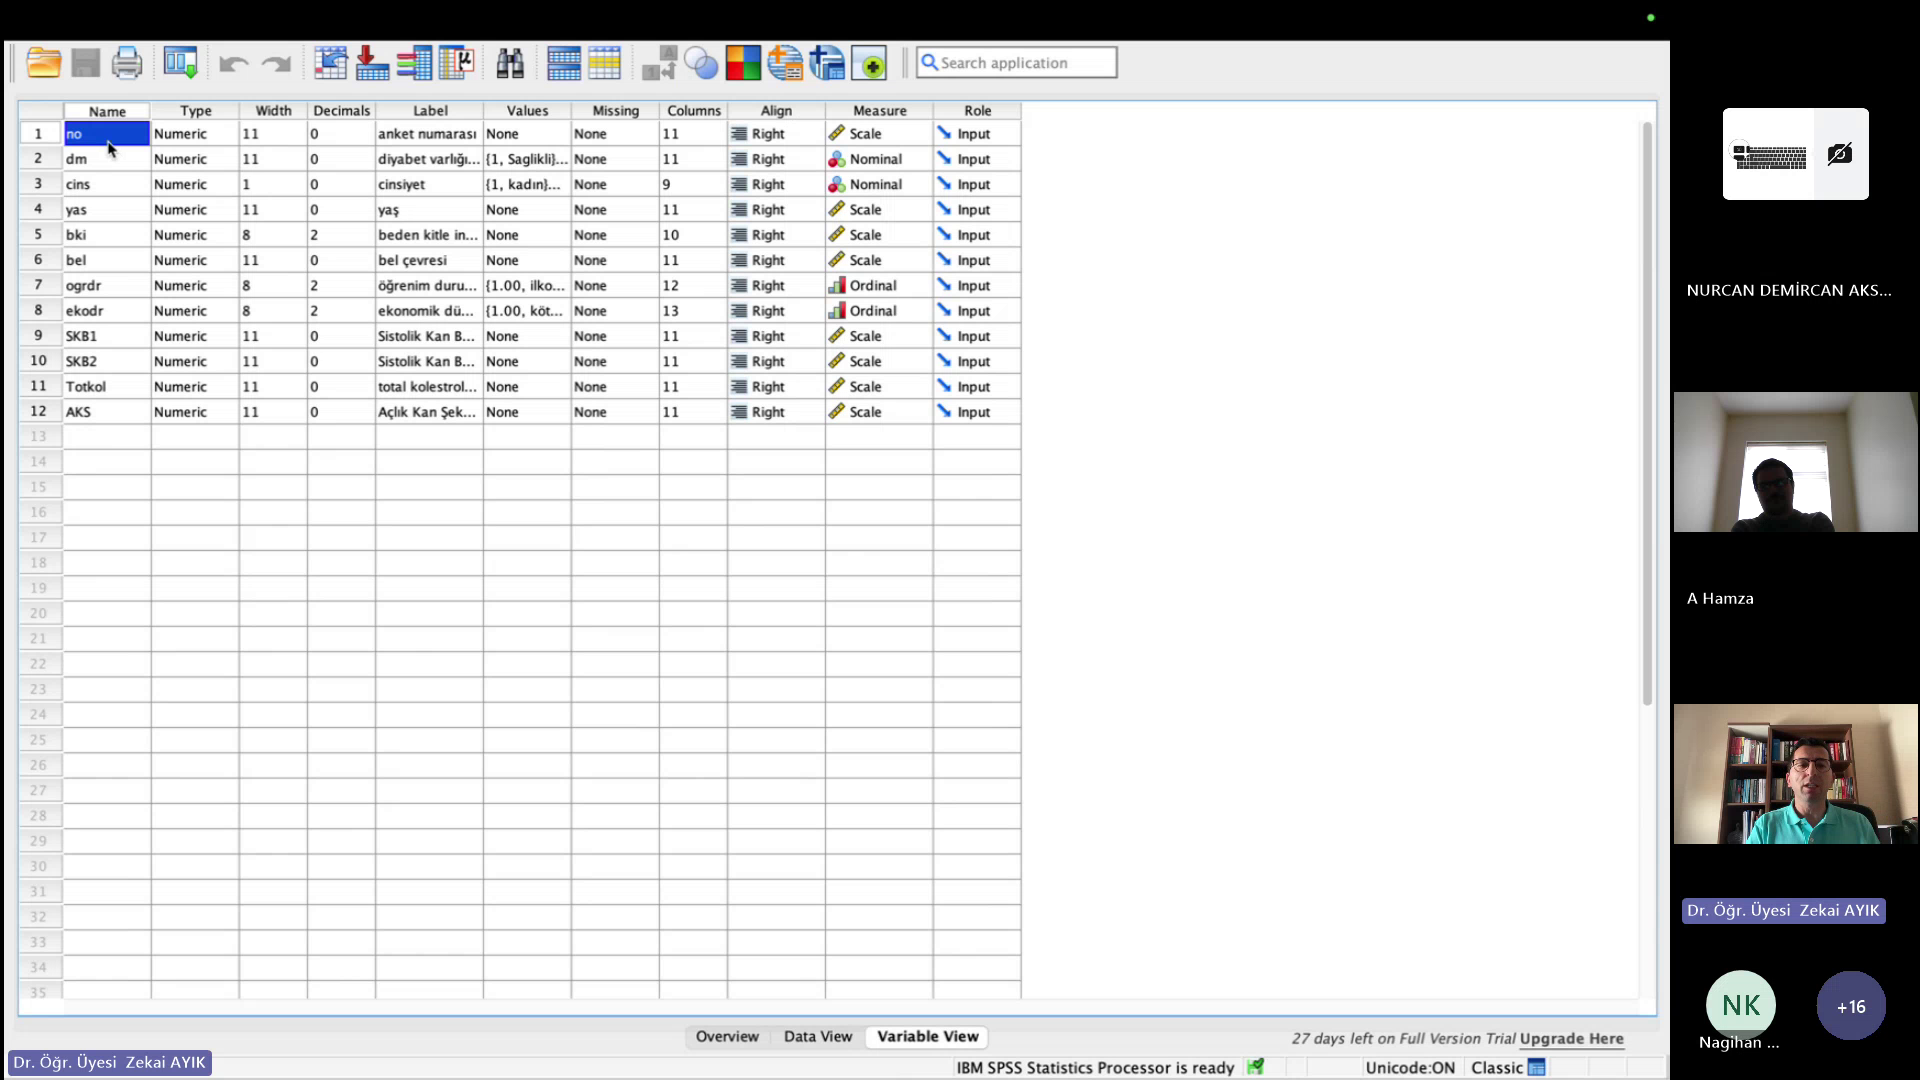1920x1080 pixels.
Task: Click the Value labels icon
Action: click(659, 63)
